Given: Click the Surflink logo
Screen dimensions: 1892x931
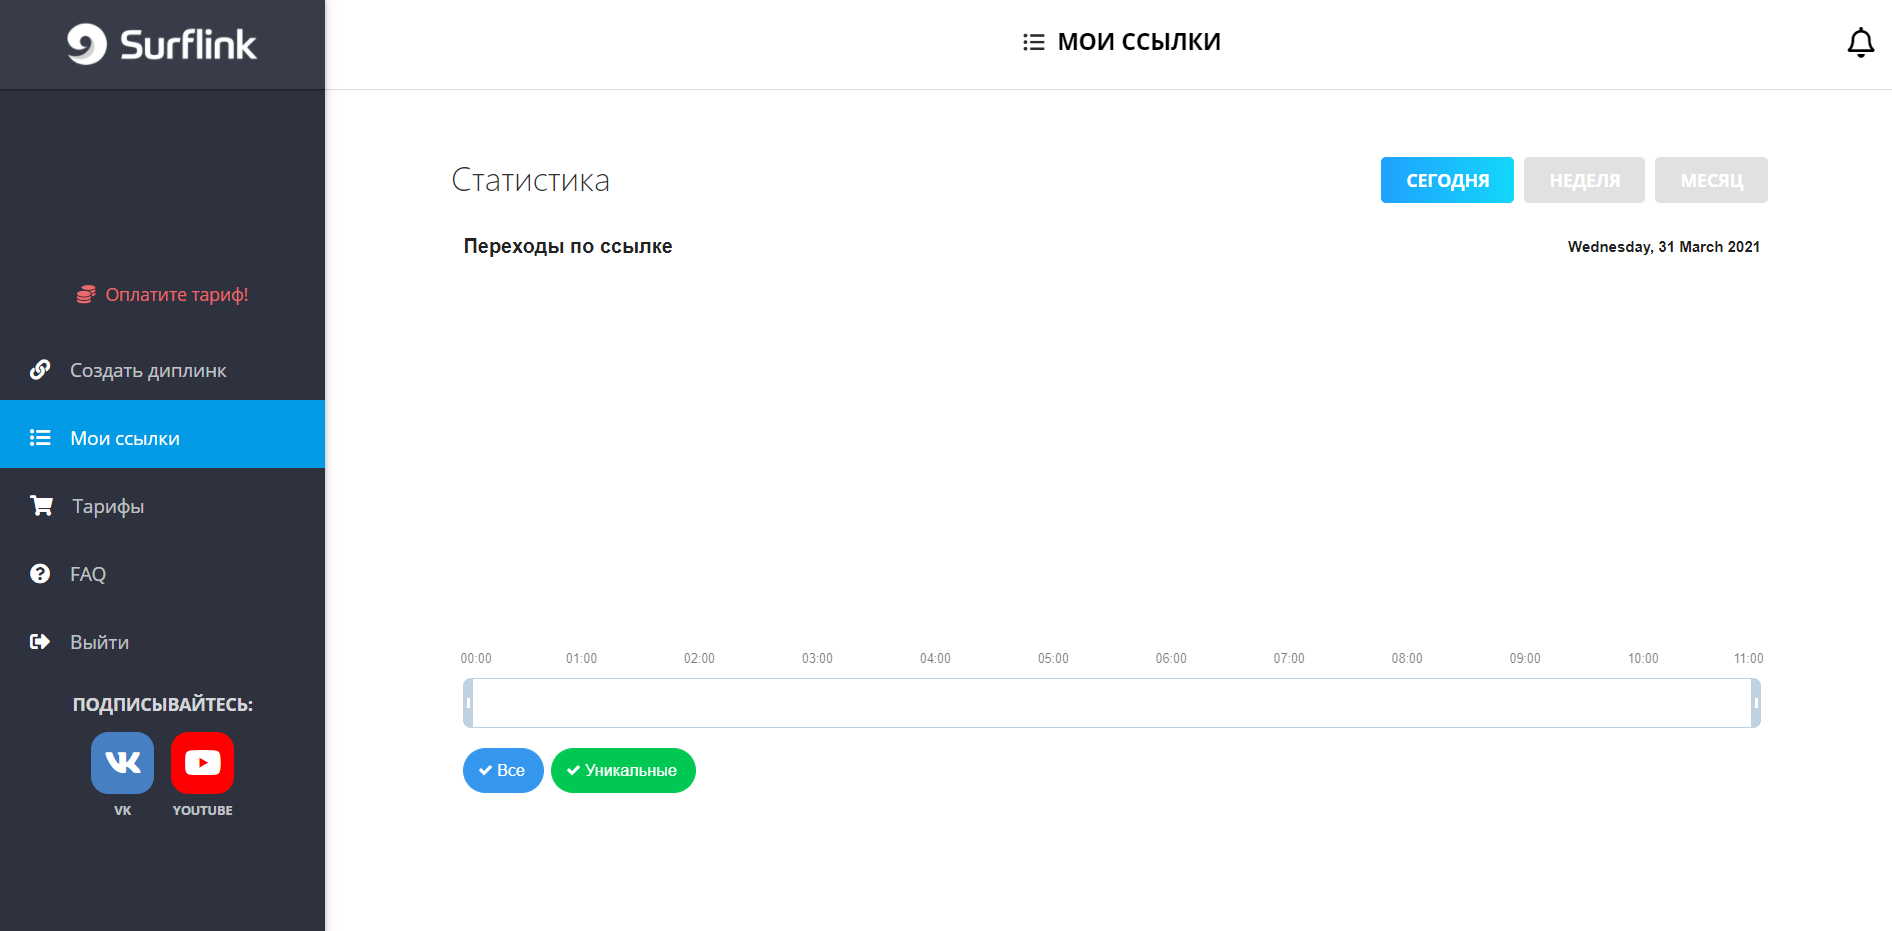Looking at the screenshot, I should pyautogui.click(x=162, y=44).
